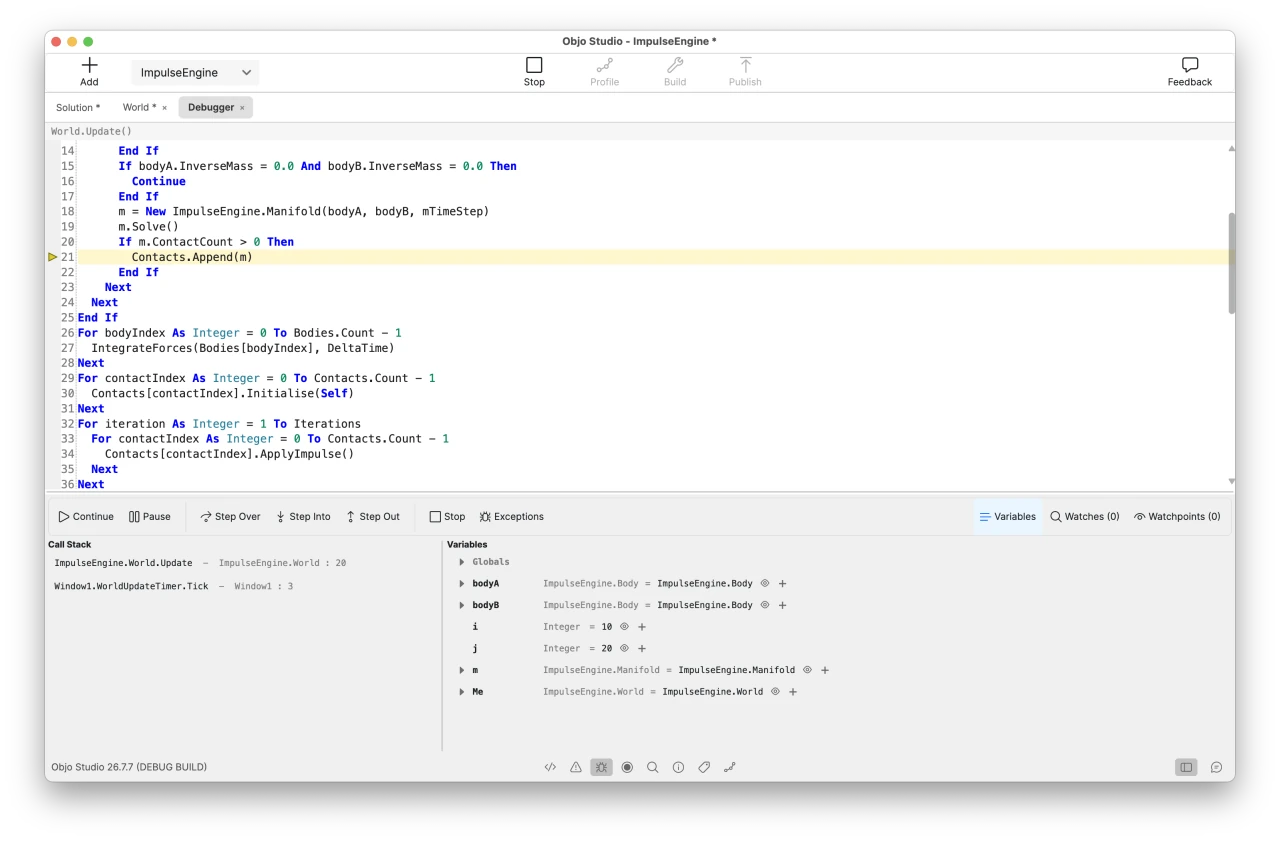Screen dimensions: 1280x841
Task: Close the World tab
Action: pyautogui.click(x=165, y=108)
